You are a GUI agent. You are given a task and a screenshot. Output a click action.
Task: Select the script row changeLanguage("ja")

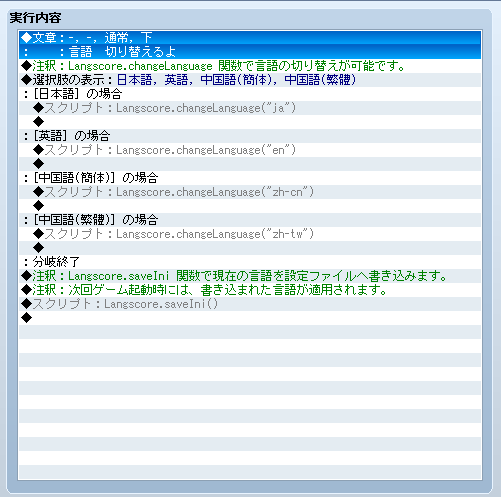coord(250,108)
